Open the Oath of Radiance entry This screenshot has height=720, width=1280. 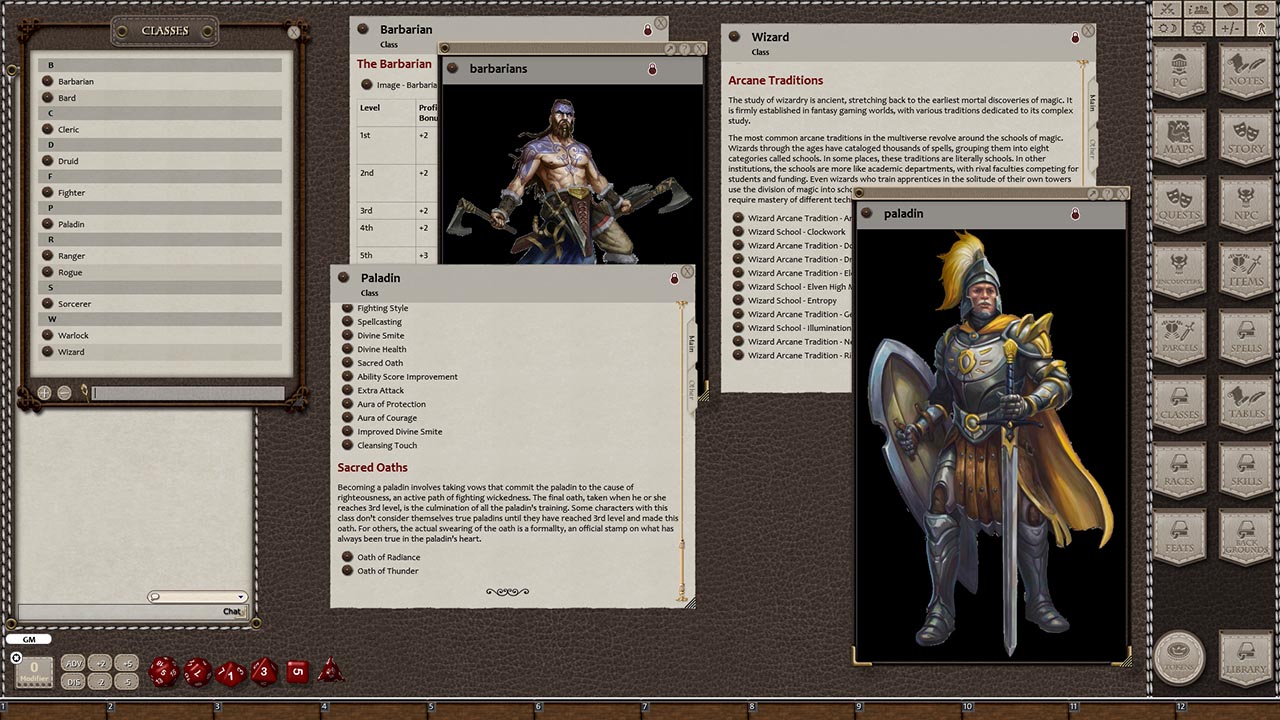(389, 557)
